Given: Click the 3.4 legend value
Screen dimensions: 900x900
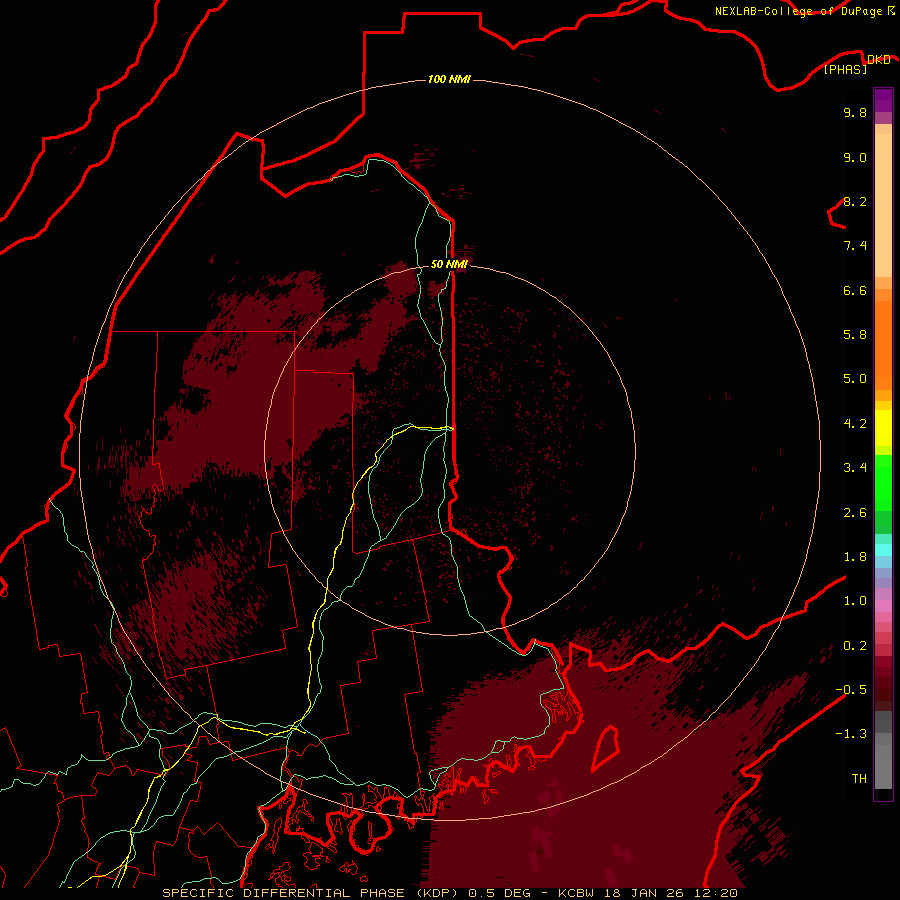Looking at the screenshot, I should pyautogui.click(x=855, y=468).
